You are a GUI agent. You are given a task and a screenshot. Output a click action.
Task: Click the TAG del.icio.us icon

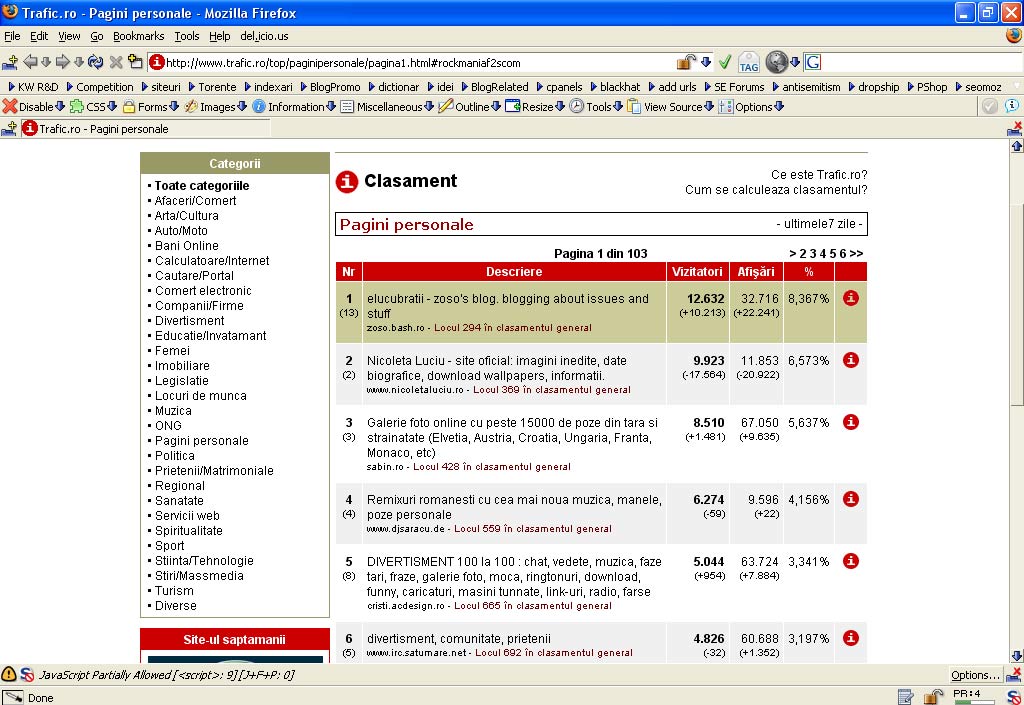pyautogui.click(x=748, y=63)
